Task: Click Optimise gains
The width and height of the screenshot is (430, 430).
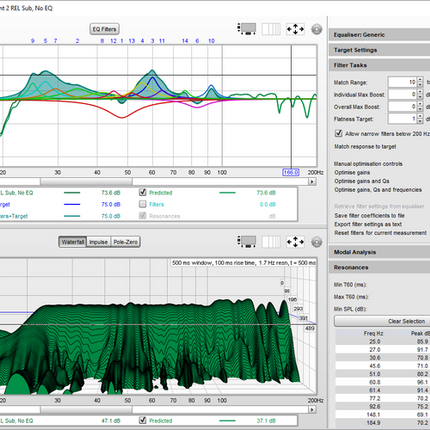Action: pyautogui.click(x=352, y=173)
